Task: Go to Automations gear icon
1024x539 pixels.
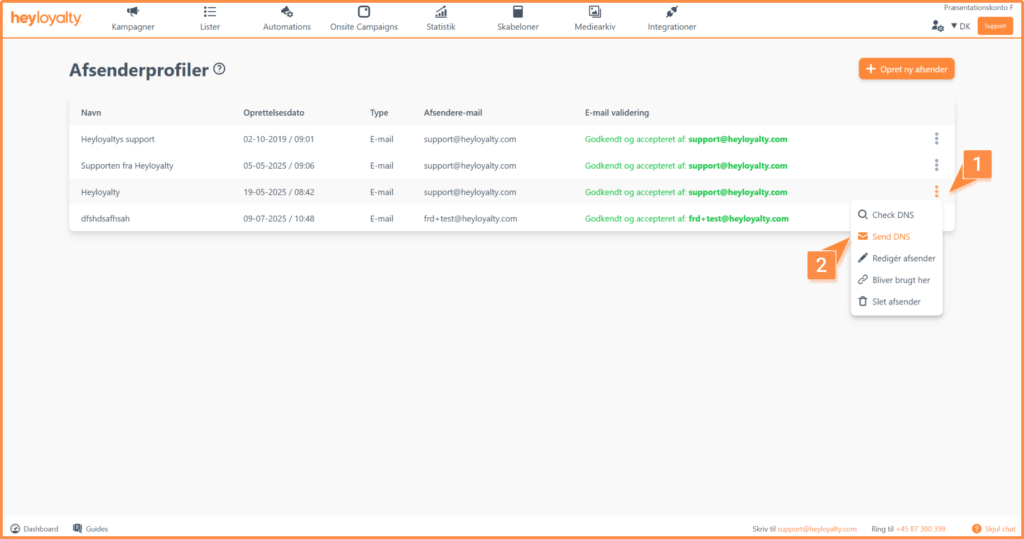Action: [287, 12]
